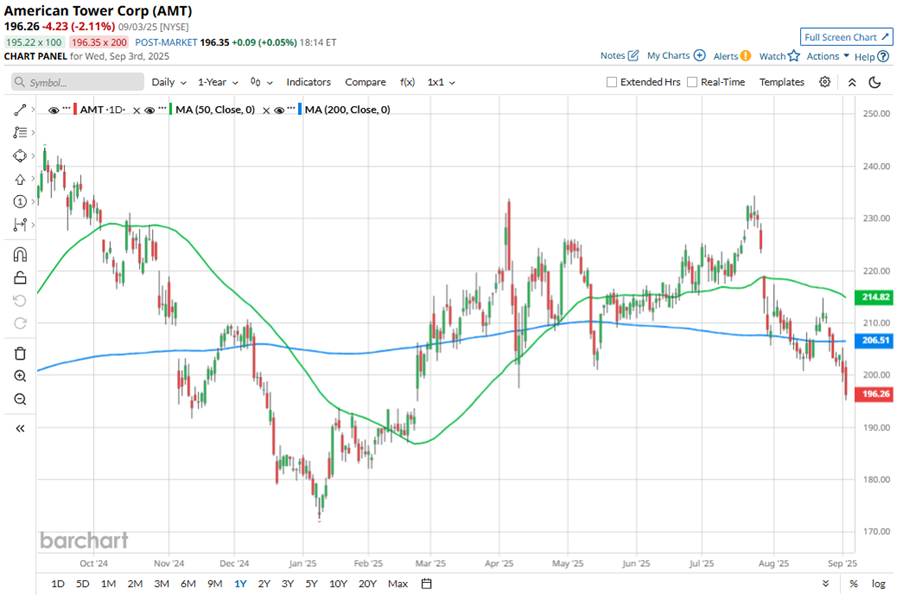Viewport: 903px width, 601px height.
Task: Add AMT to Watchlist star
Action: click(x=779, y=56)
